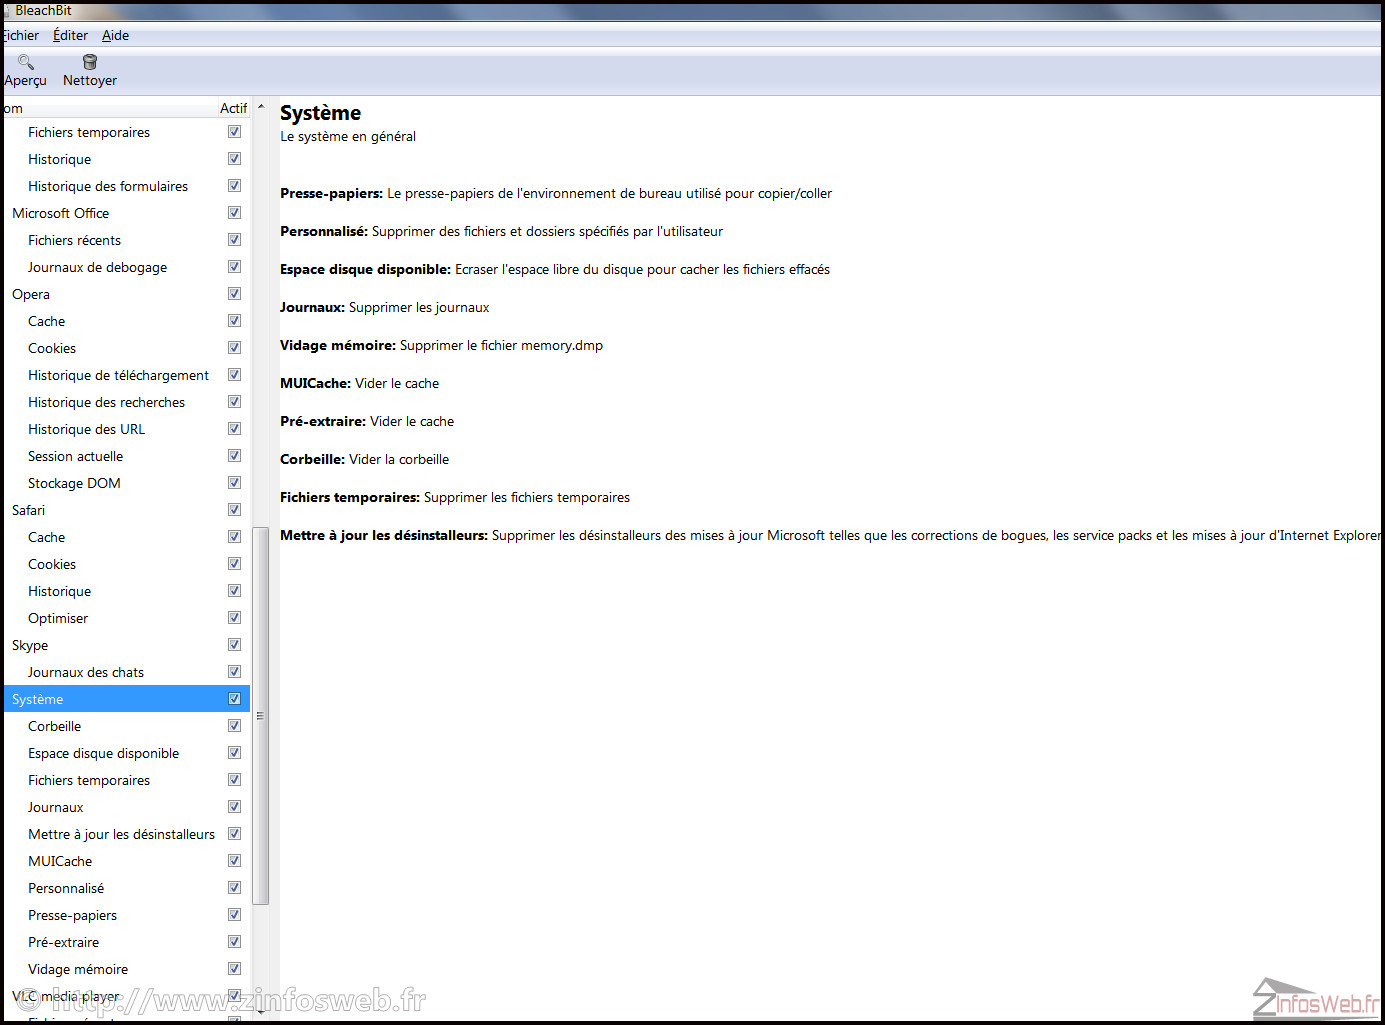The height and width of the screenshot is (1025, 1385).
Task: Uncheck the Cache option under Safari
Action: pos(234,536)
